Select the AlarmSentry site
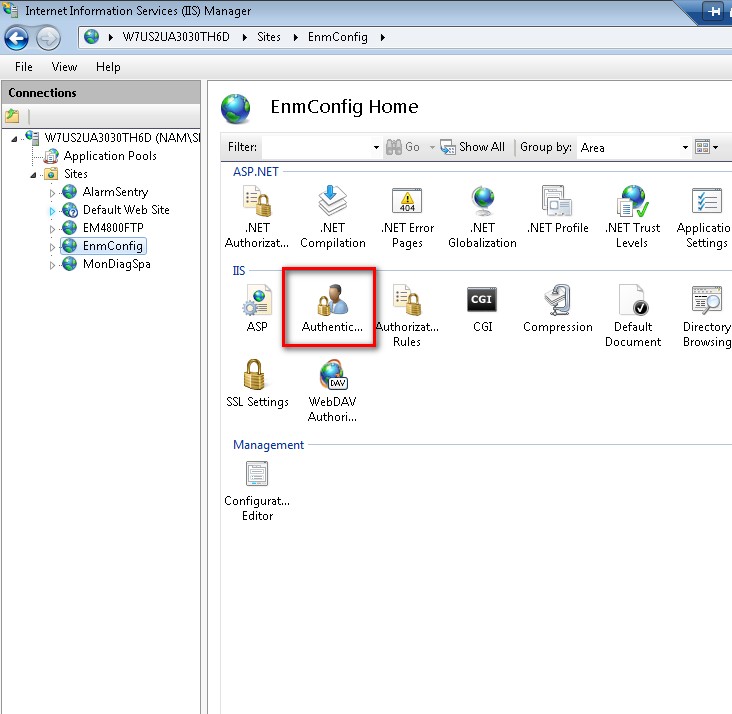The width and height of the screenshot is (732, 714). click(x=115, y=192)
